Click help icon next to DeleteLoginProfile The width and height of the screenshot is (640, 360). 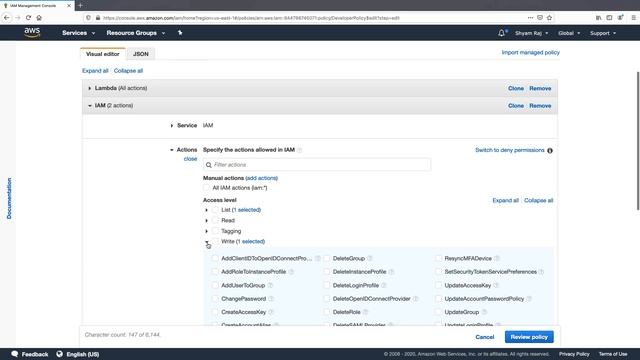[384, 285]
